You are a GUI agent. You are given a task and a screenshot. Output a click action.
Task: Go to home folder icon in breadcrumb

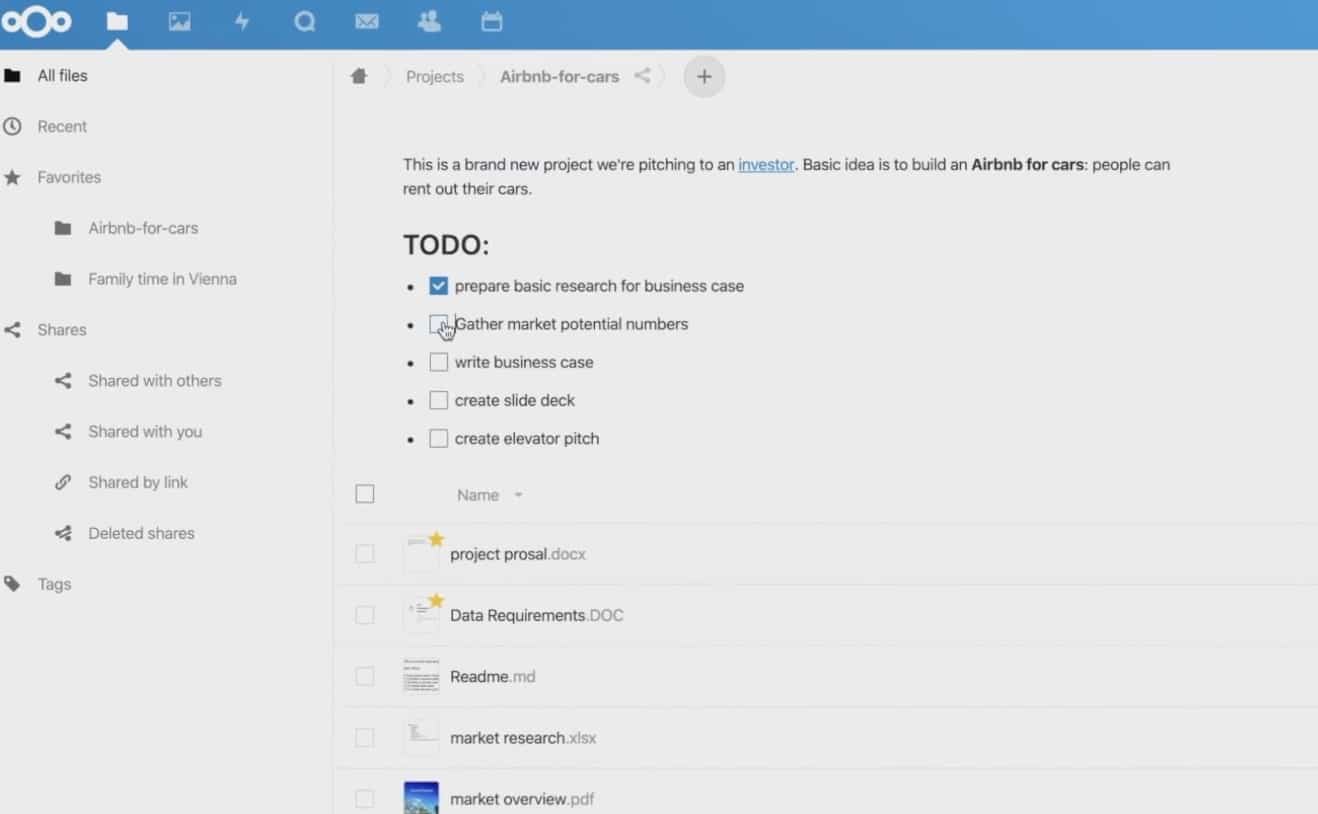point(359,76)
